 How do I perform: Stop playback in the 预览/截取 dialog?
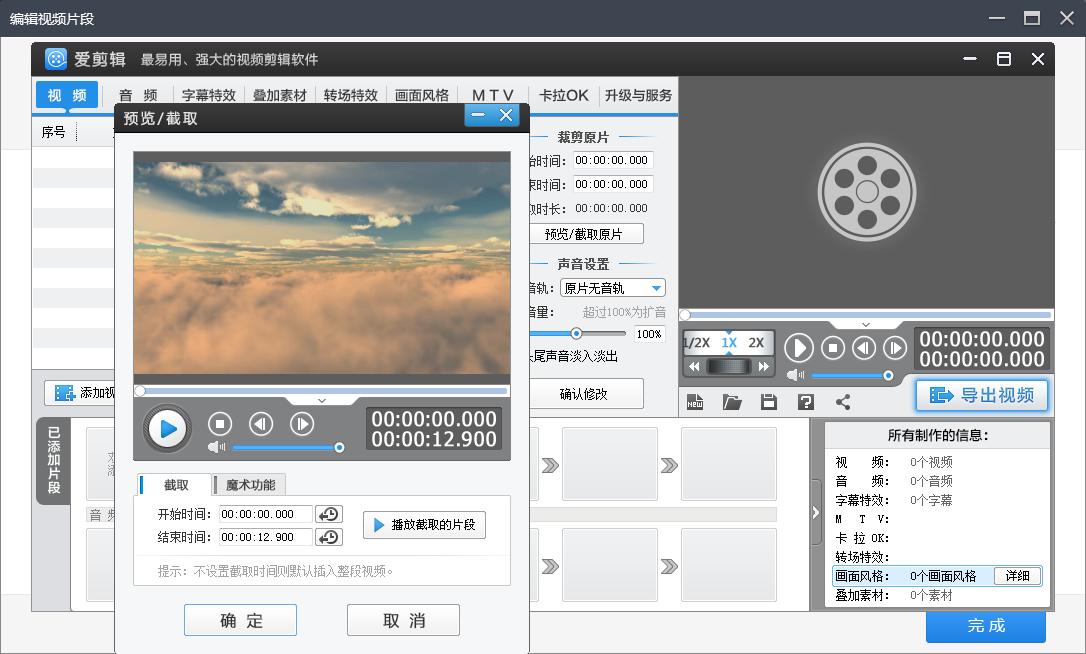(220, 424)
